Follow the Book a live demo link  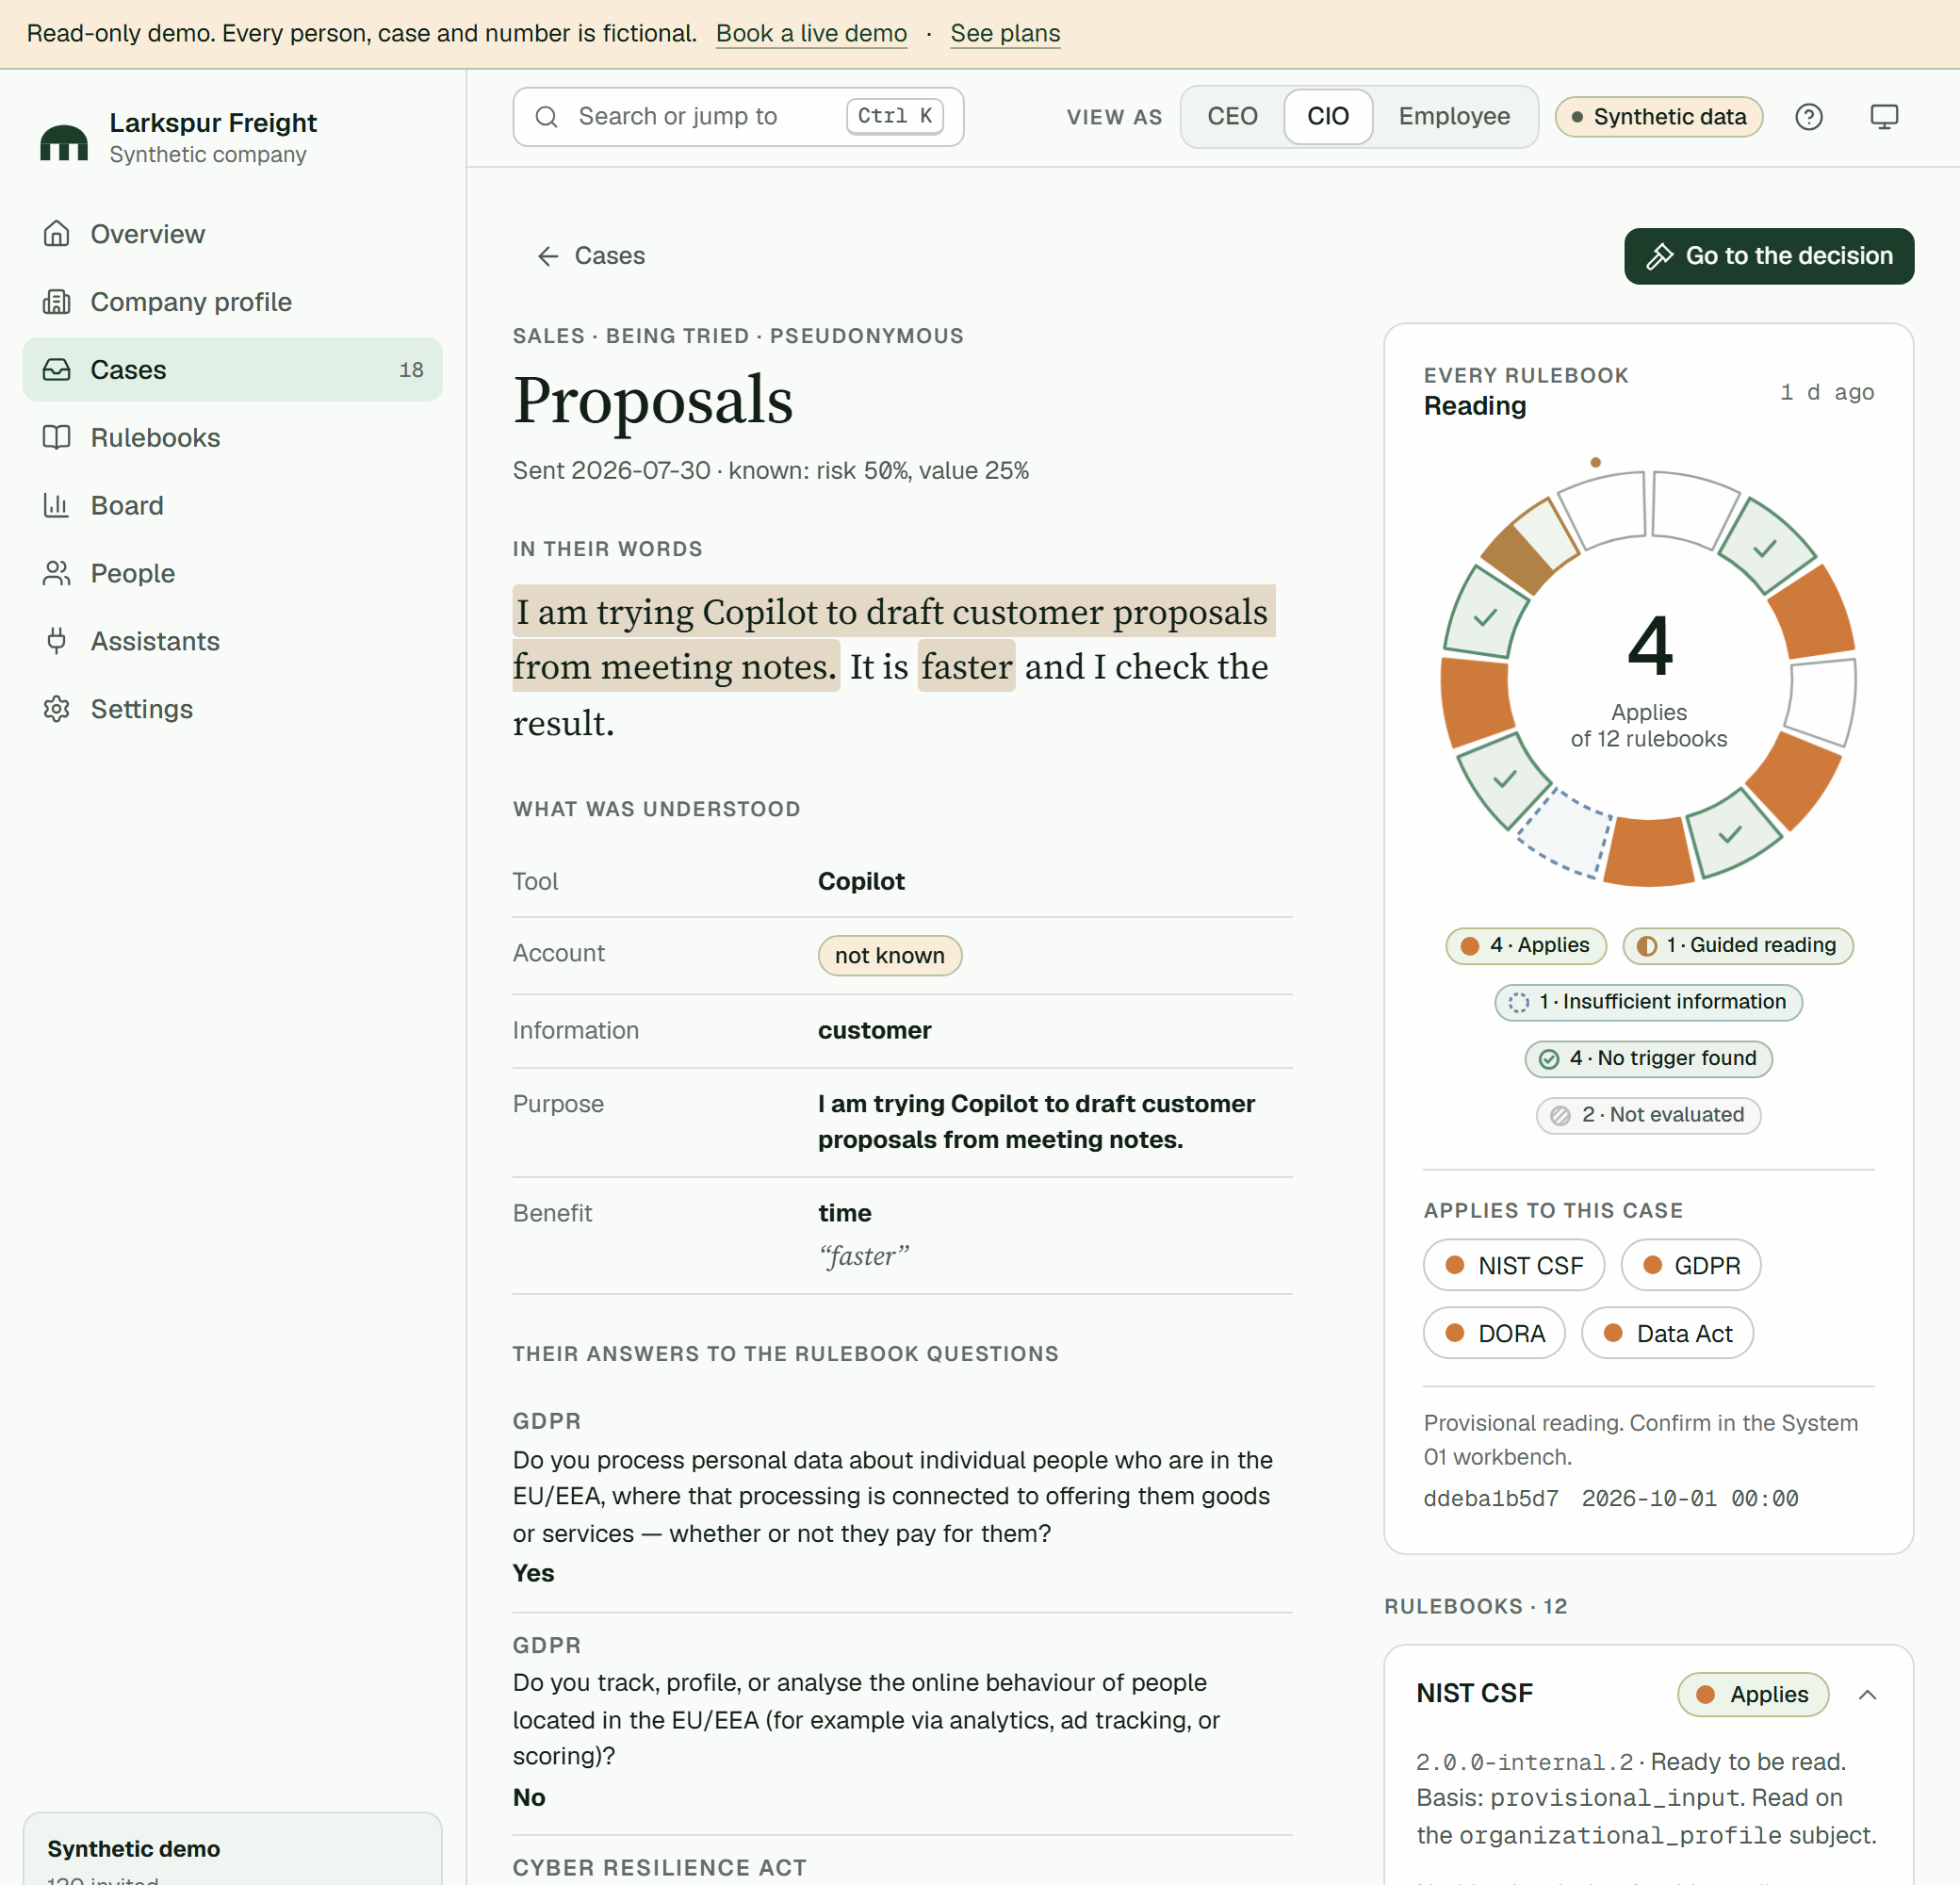click(x=811, y=33)
